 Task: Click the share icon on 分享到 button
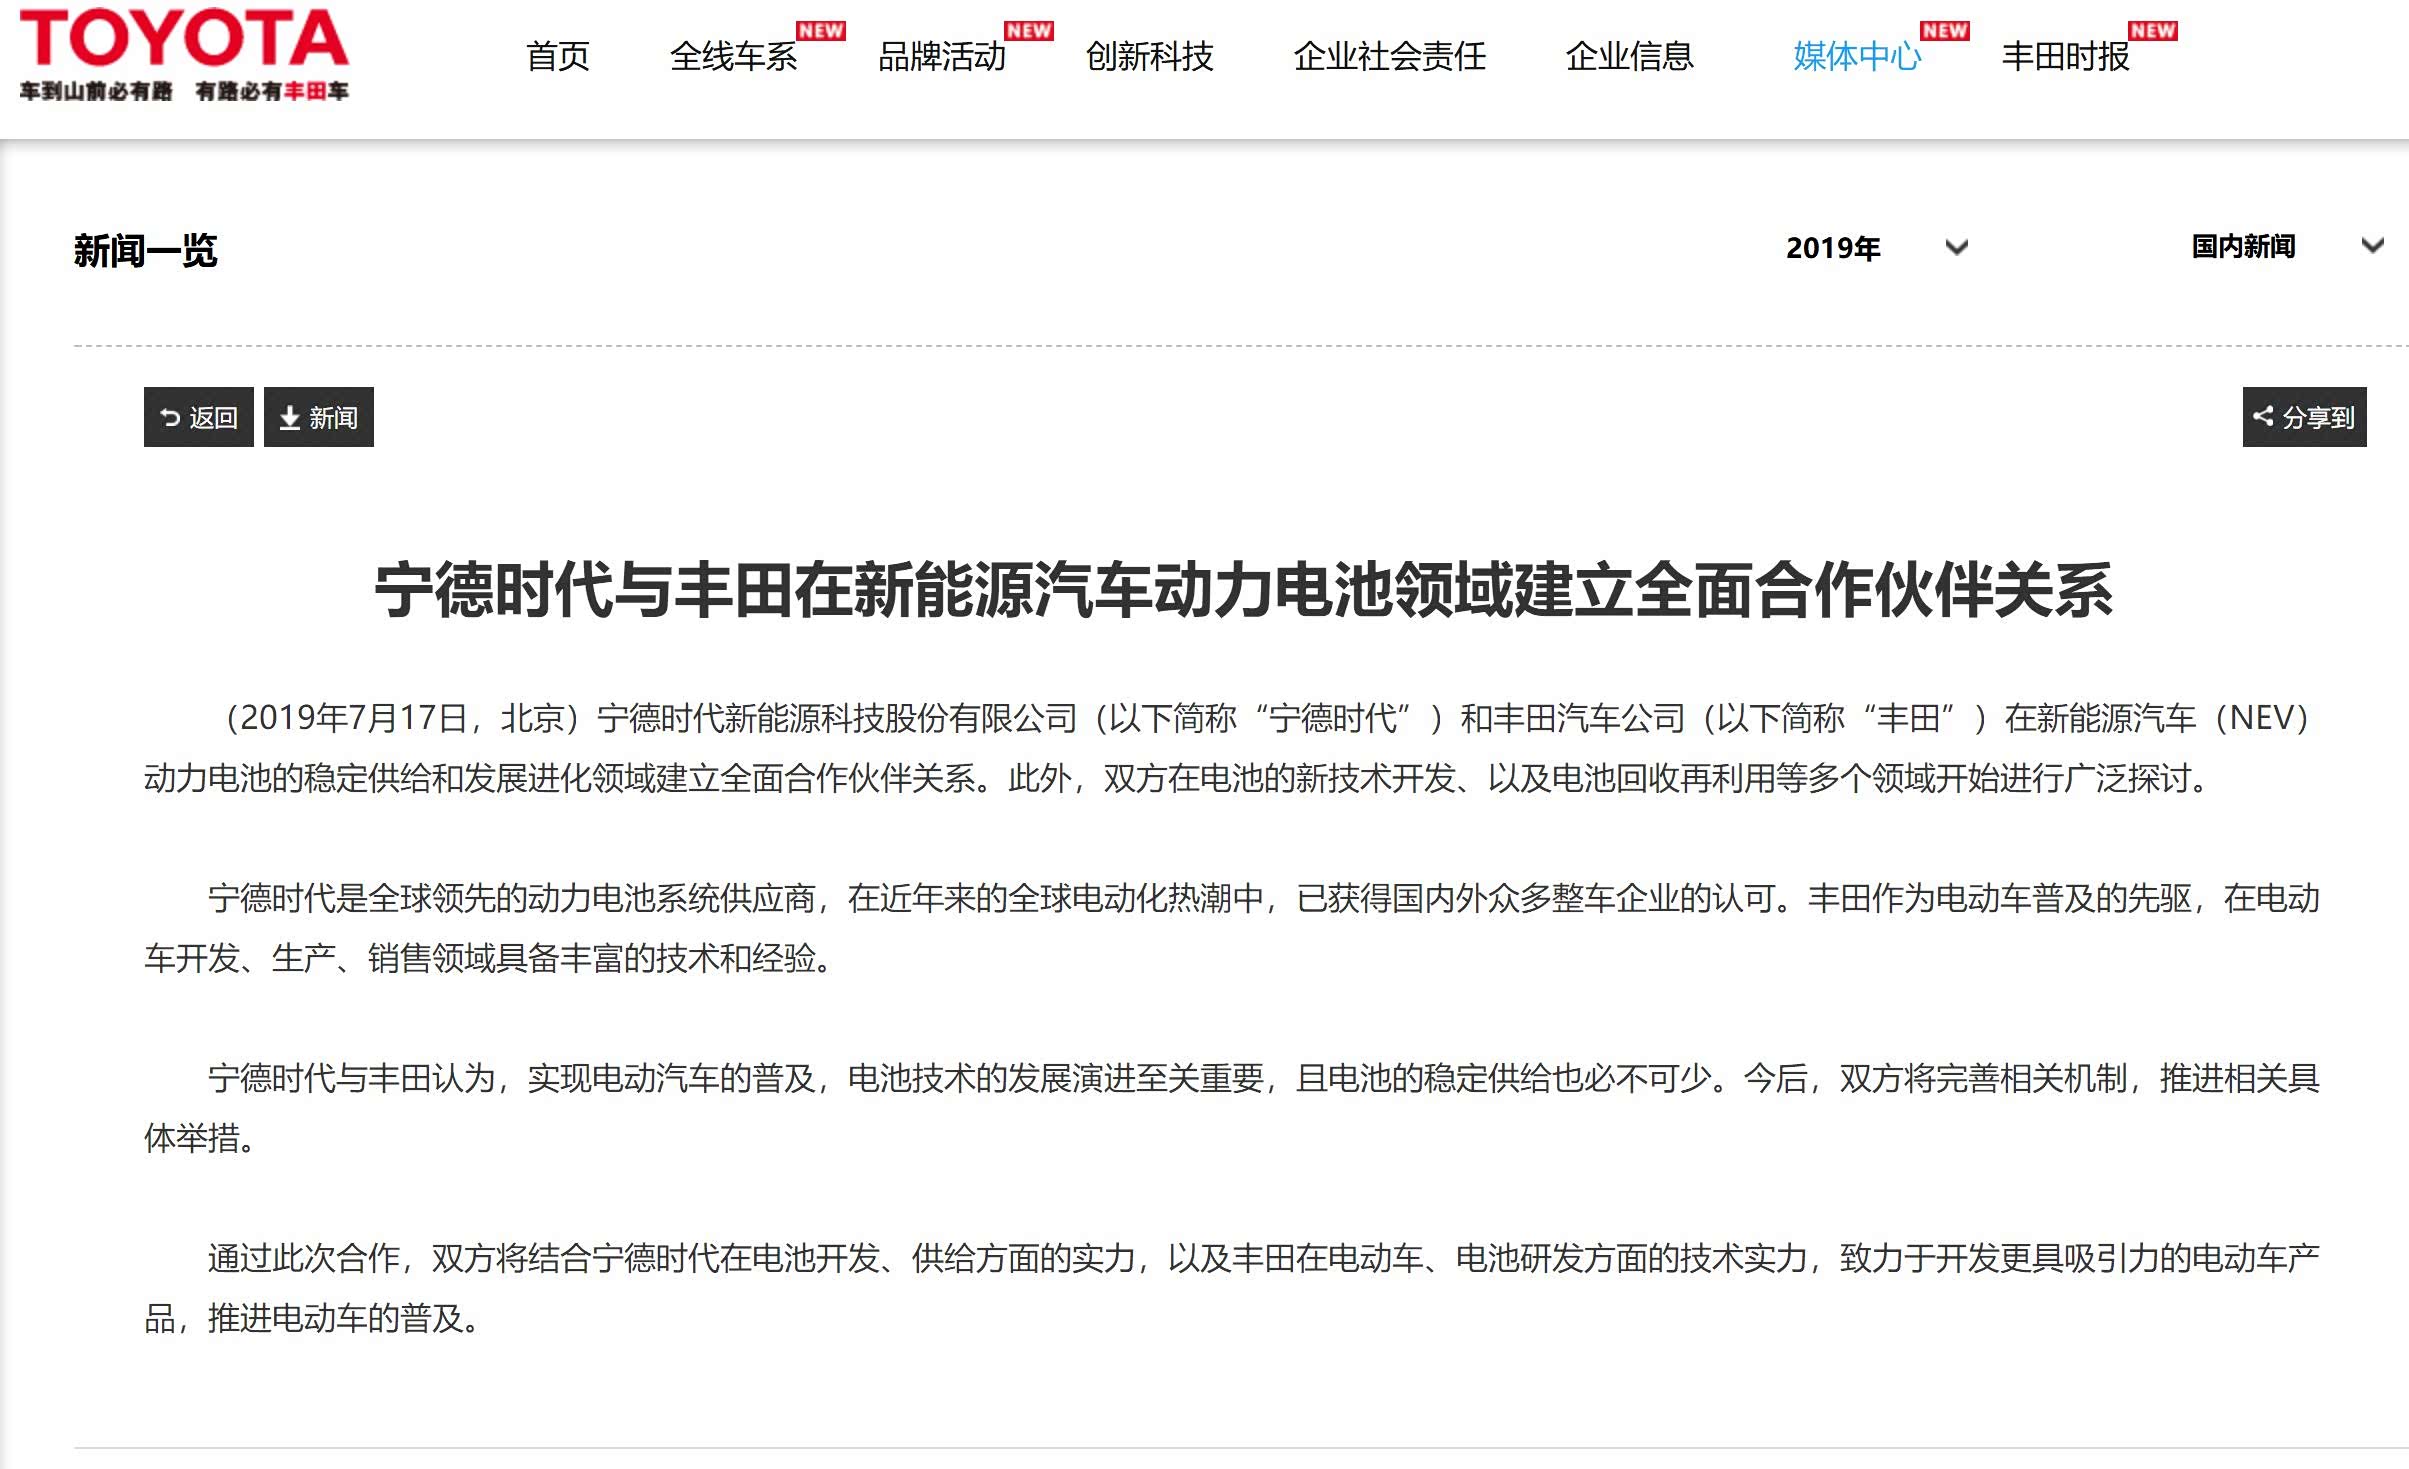click(x=2263, y=416)
